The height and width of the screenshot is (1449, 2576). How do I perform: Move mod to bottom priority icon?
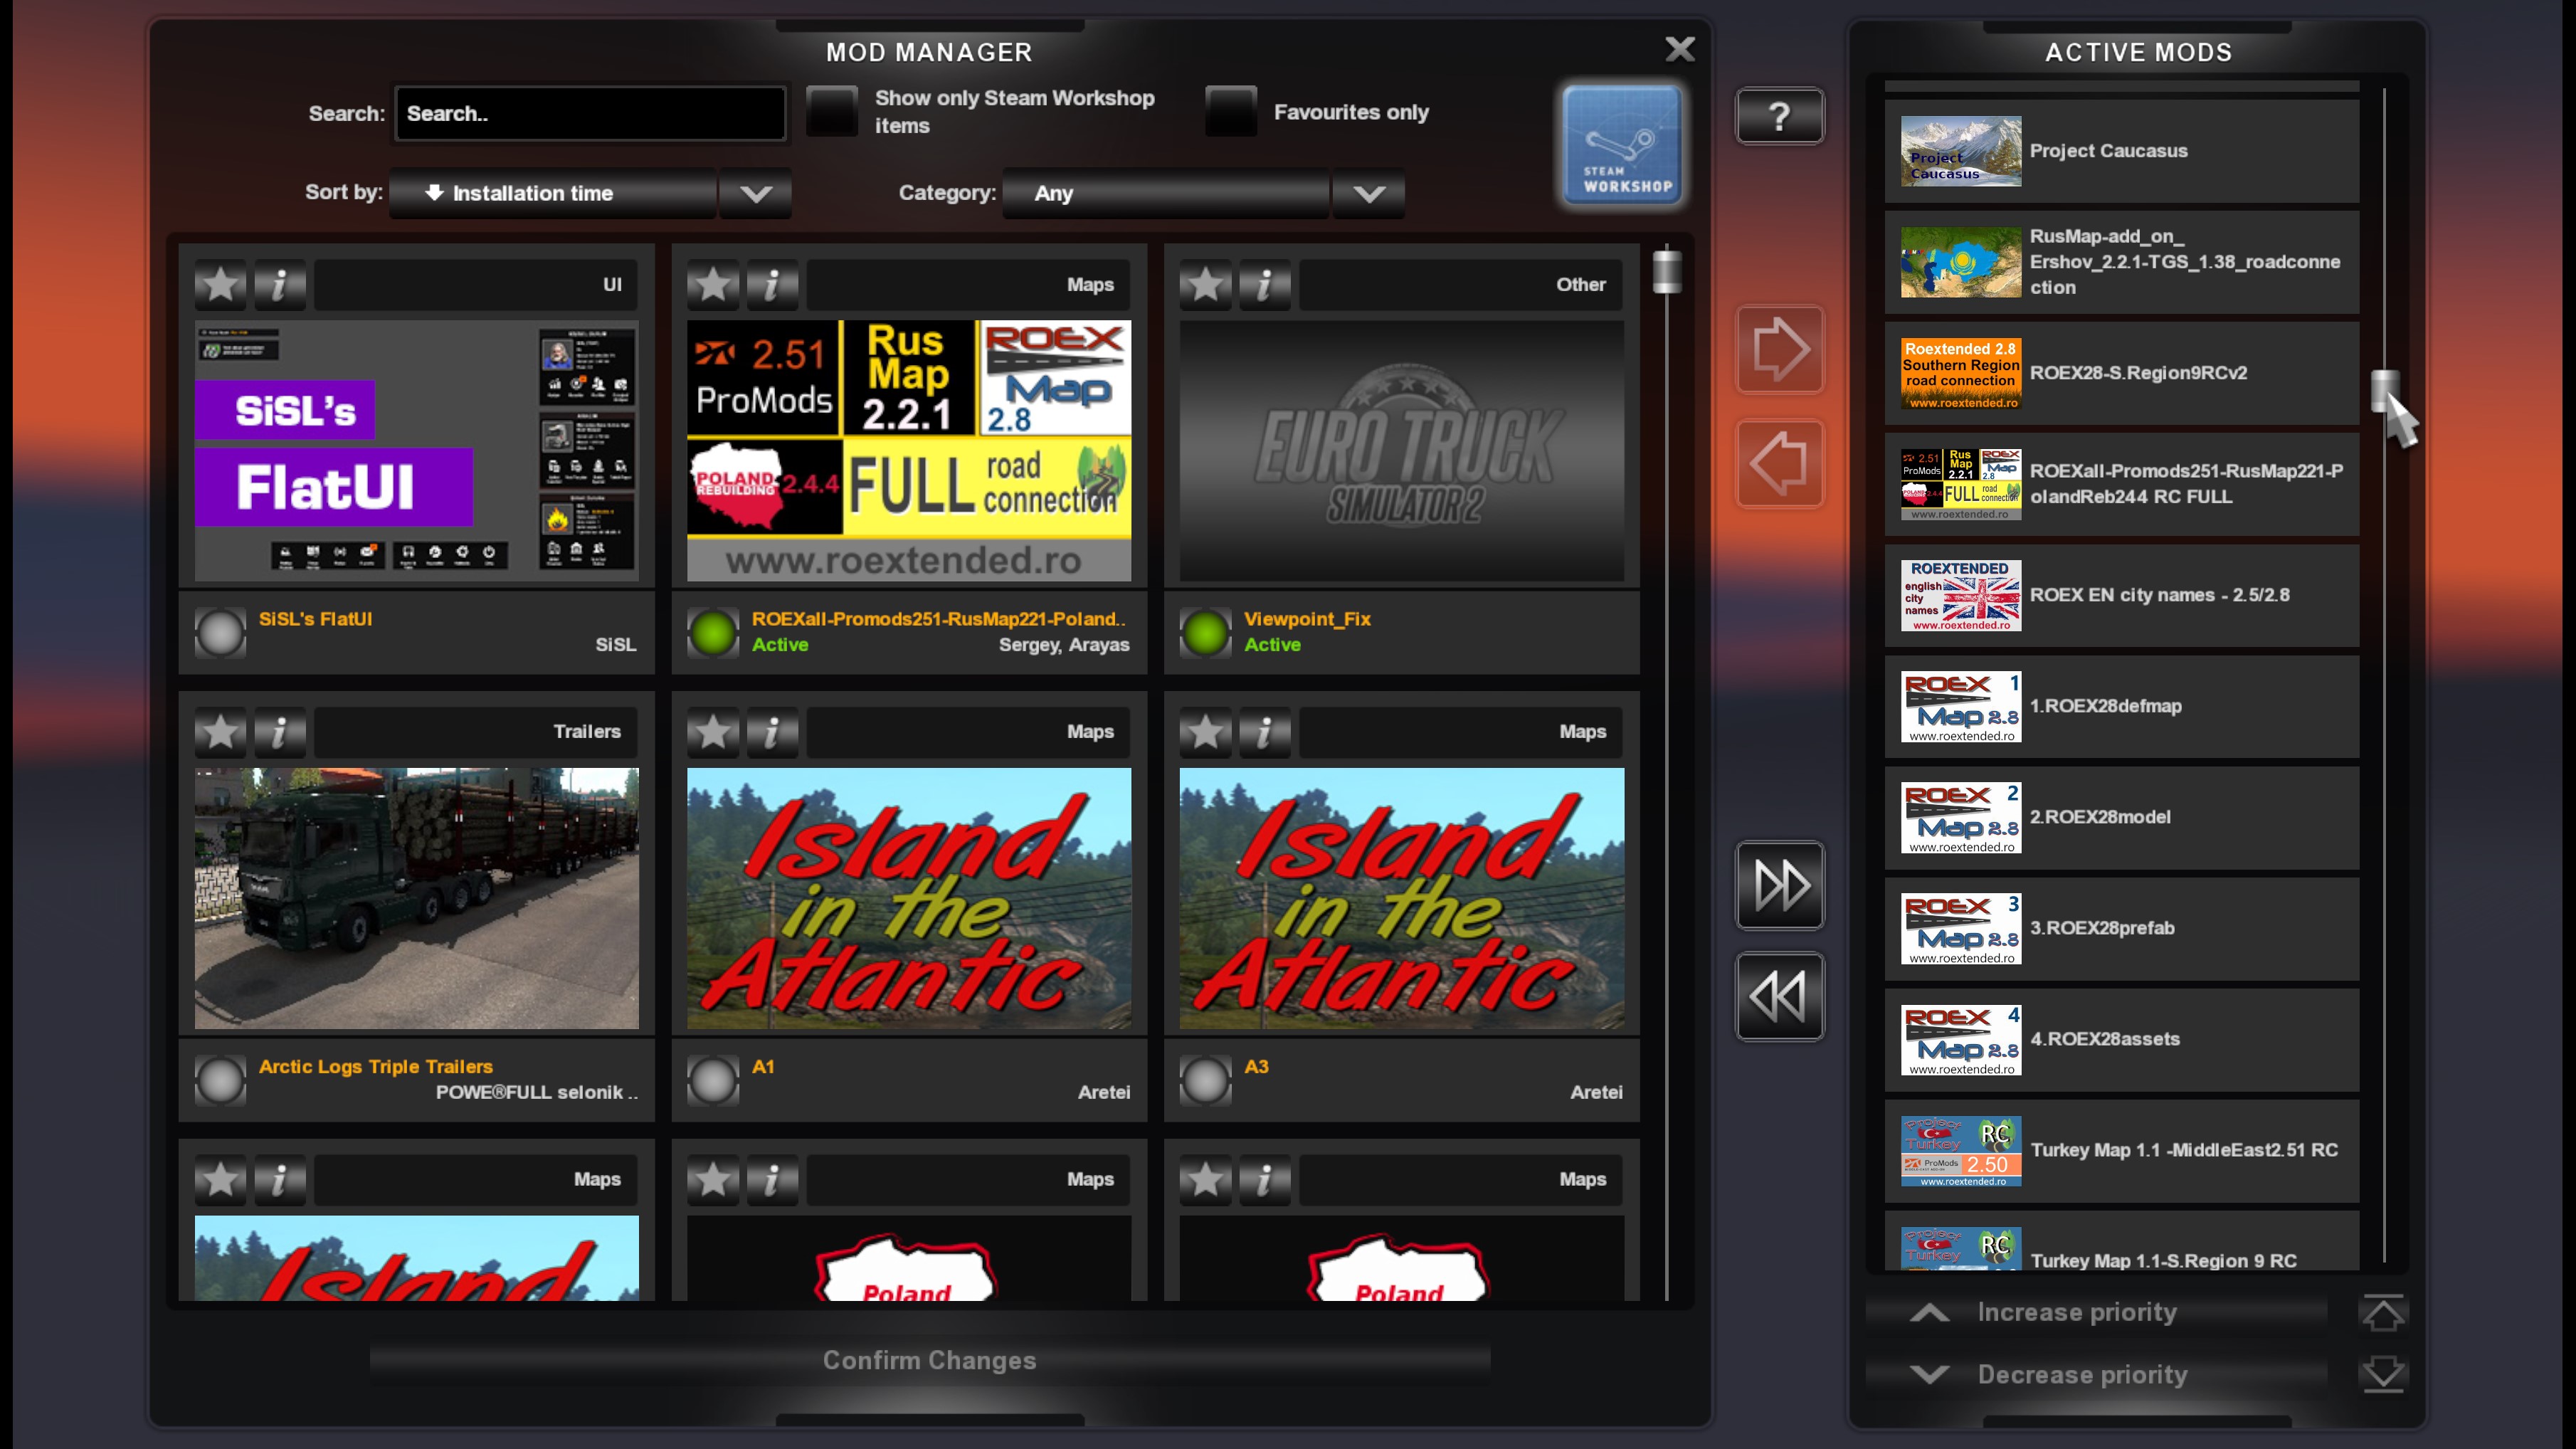point(2383,1374)
